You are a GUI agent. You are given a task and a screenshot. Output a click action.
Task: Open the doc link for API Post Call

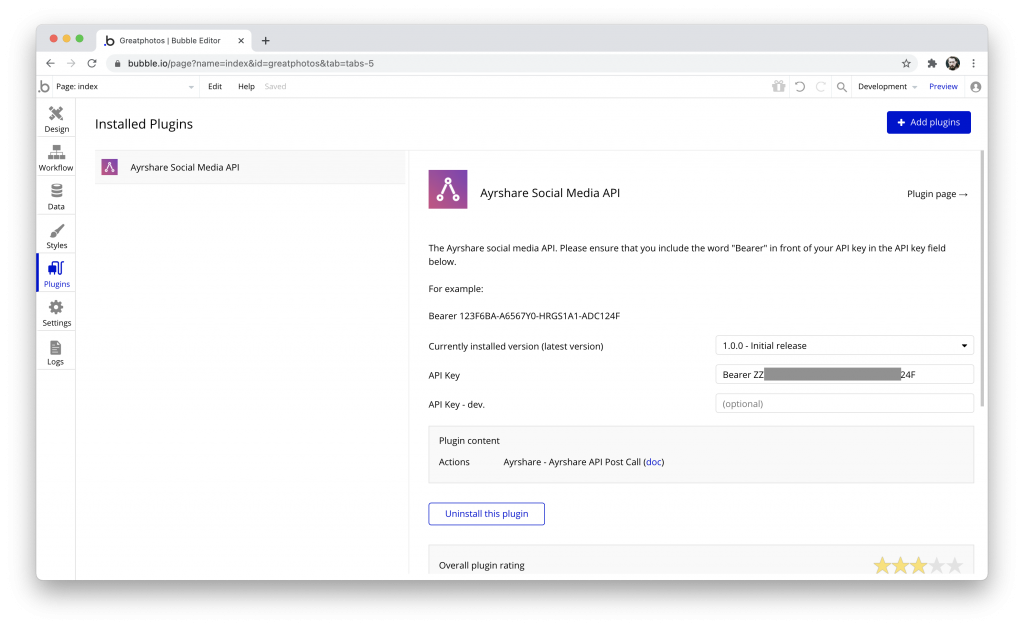654,462
